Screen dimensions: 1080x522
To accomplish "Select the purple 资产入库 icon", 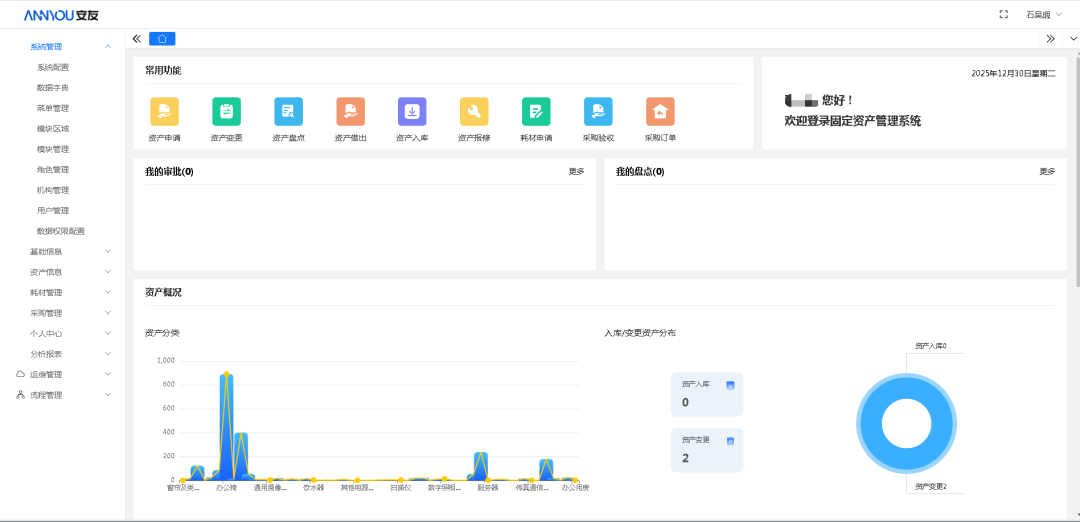I will pos(412,112).
